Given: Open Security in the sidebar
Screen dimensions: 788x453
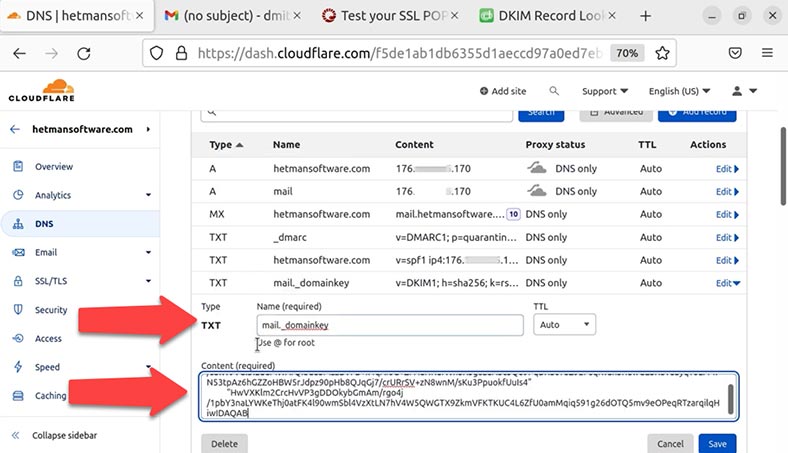Looking at the screenshot, I should (51, 310).
